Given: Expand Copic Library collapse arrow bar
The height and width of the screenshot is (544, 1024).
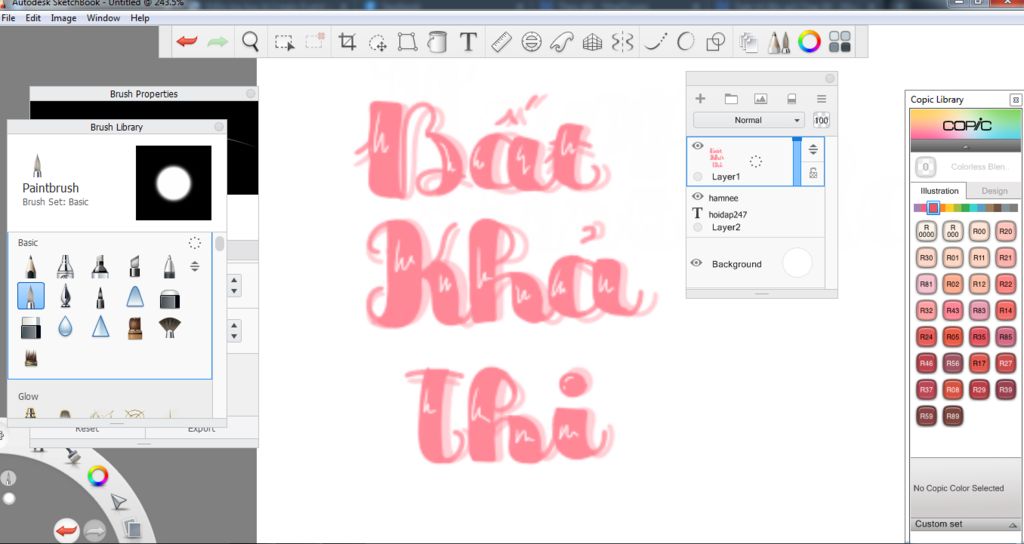Looking at the screenshot, I should click(965, 146).
